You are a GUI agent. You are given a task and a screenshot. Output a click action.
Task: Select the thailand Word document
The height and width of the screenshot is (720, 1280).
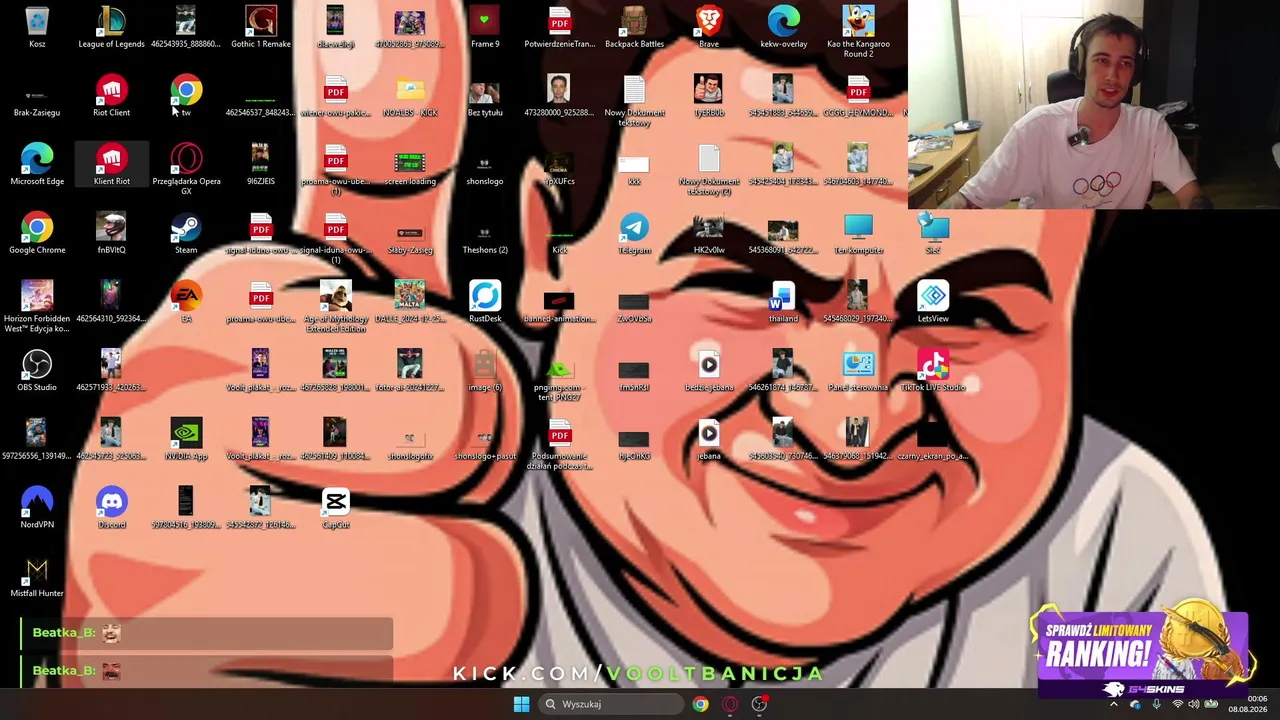783,303
